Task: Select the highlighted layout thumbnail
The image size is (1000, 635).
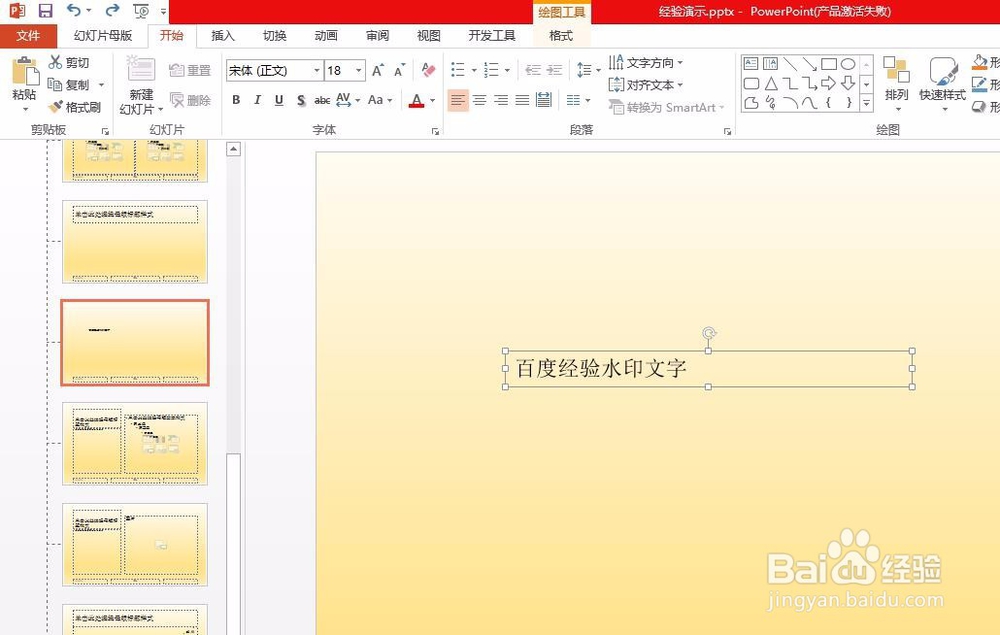Action: [x=135, y=342]
